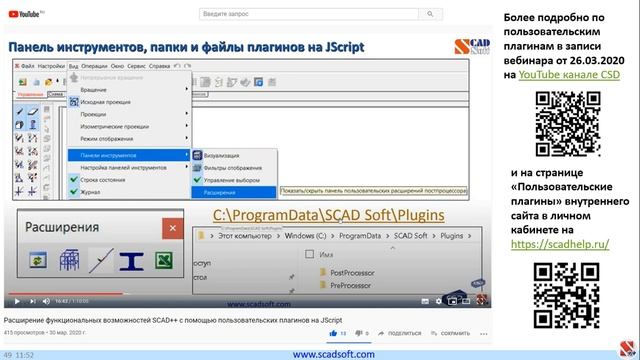Viewport: 640px width, 360px height.
Task: Click the refresh window icon in Расширения panel
Action: pyautogui.click(x=38, y=260)
